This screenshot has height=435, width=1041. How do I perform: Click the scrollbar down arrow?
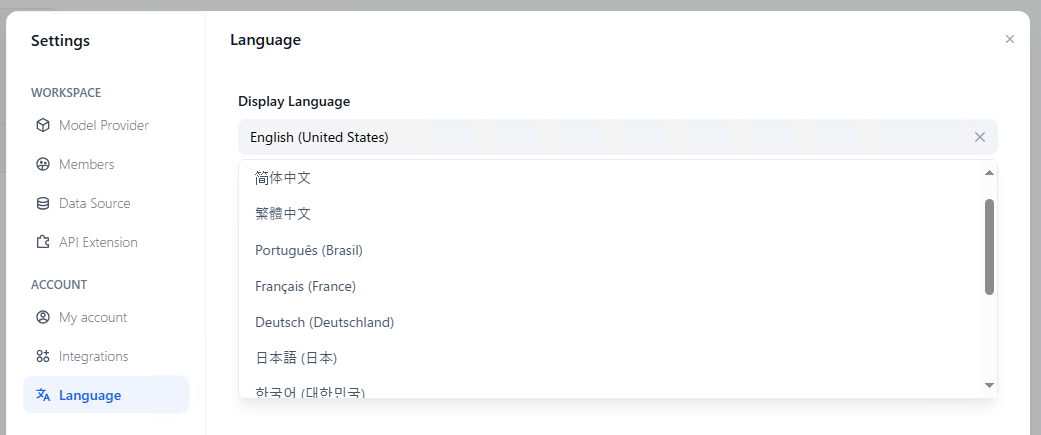989,385
